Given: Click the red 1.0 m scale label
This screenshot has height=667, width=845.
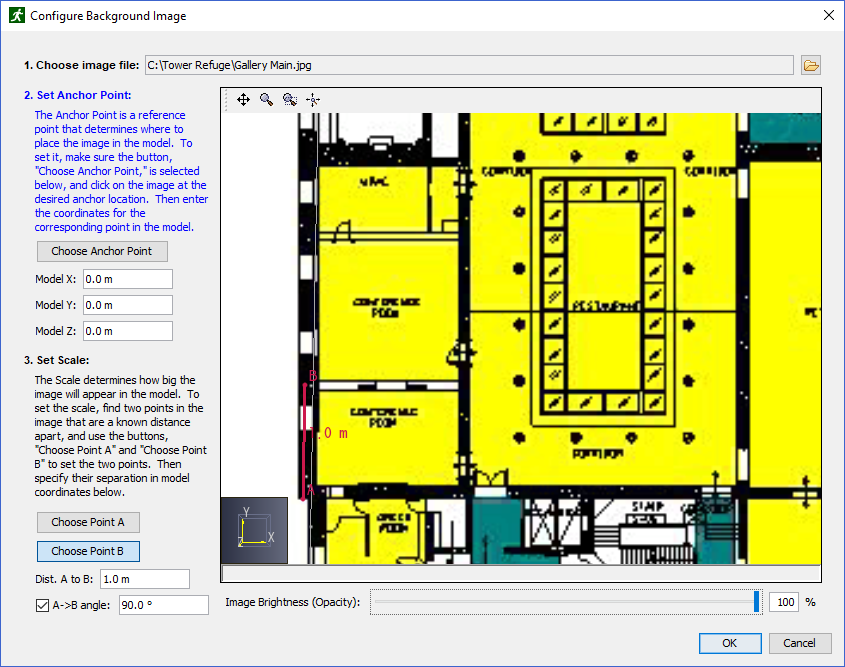Looking at the screenshot, I should [x=329, y=433].
